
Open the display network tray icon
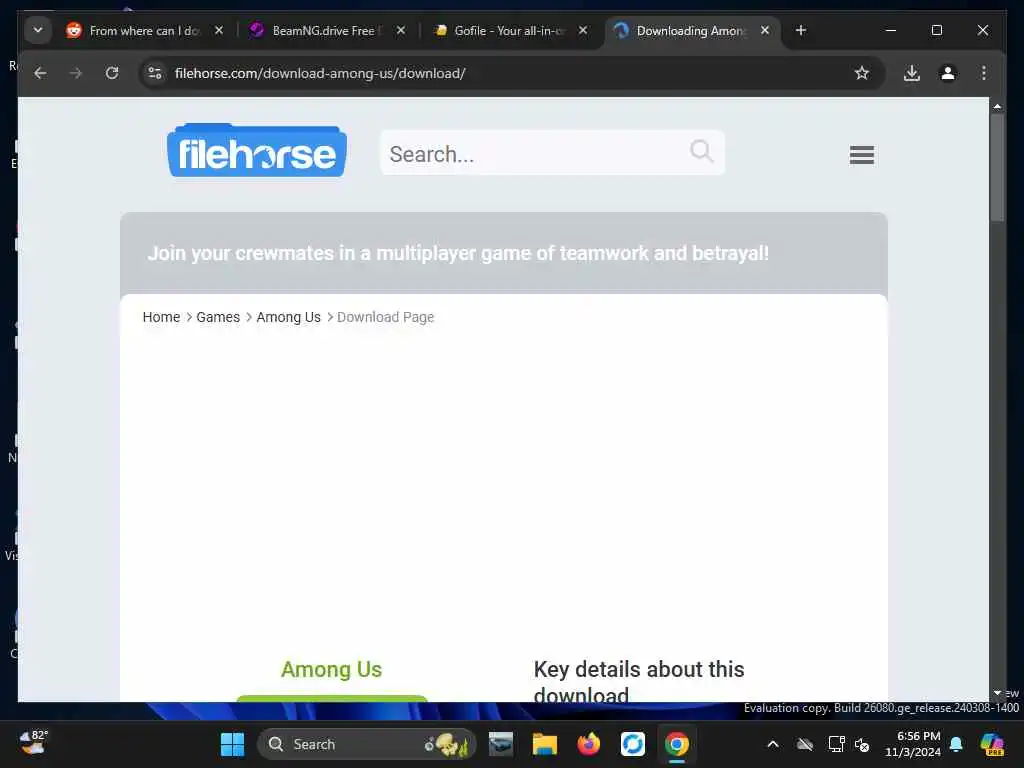click(836, 744)
